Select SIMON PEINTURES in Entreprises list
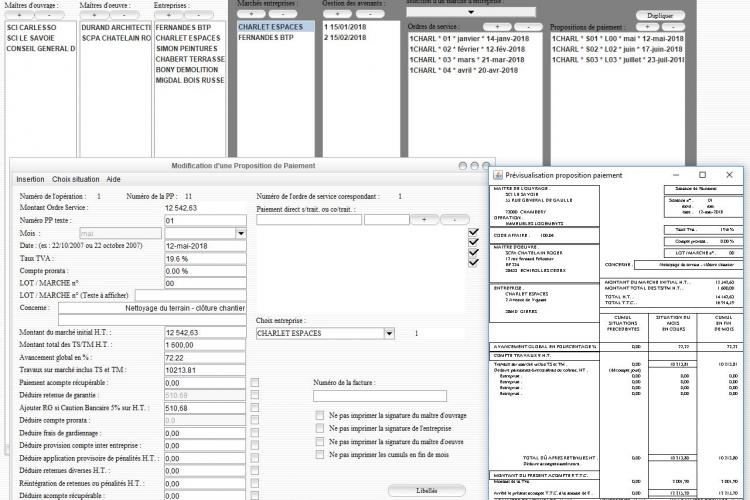 point(190,49)
